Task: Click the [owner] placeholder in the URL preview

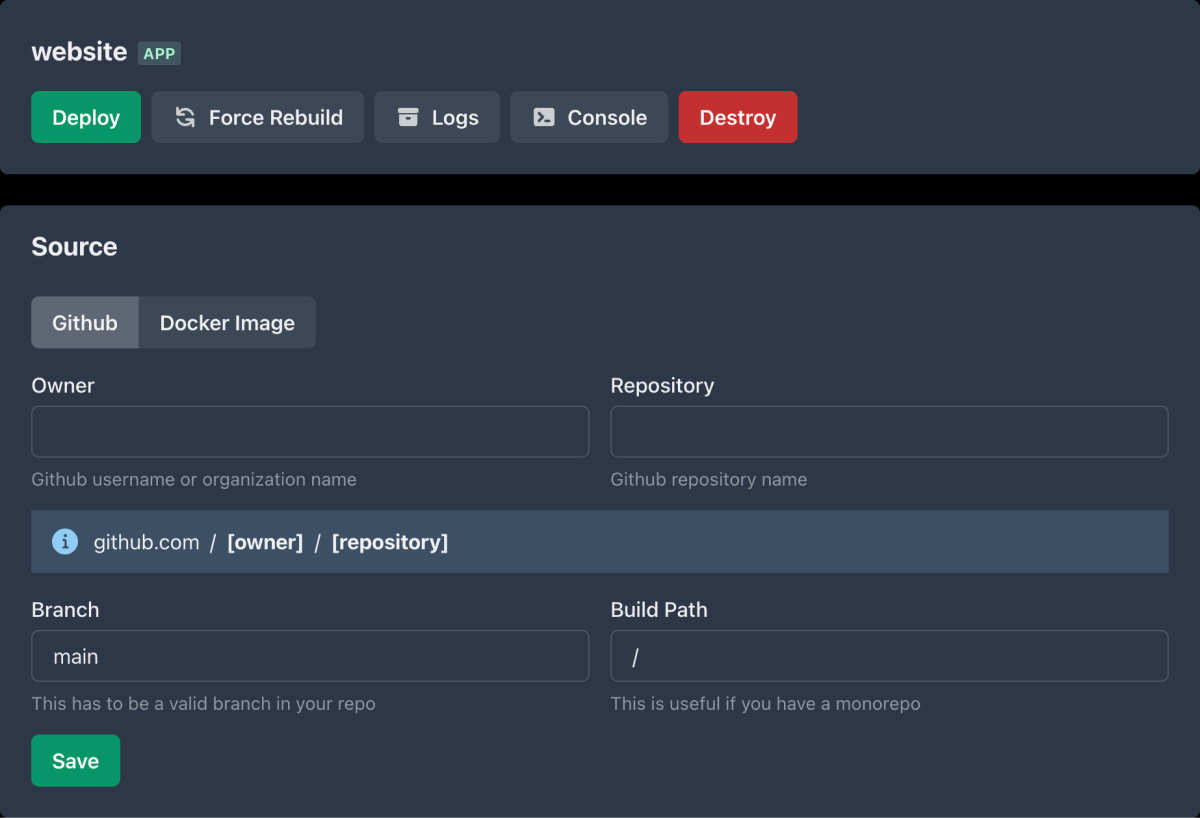Action: 265,542
